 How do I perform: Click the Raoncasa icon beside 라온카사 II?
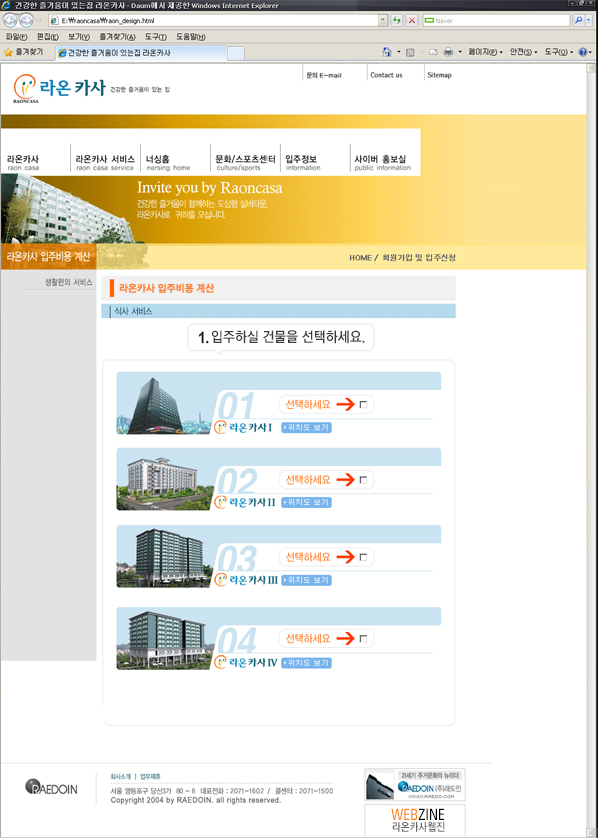point(220,502)
